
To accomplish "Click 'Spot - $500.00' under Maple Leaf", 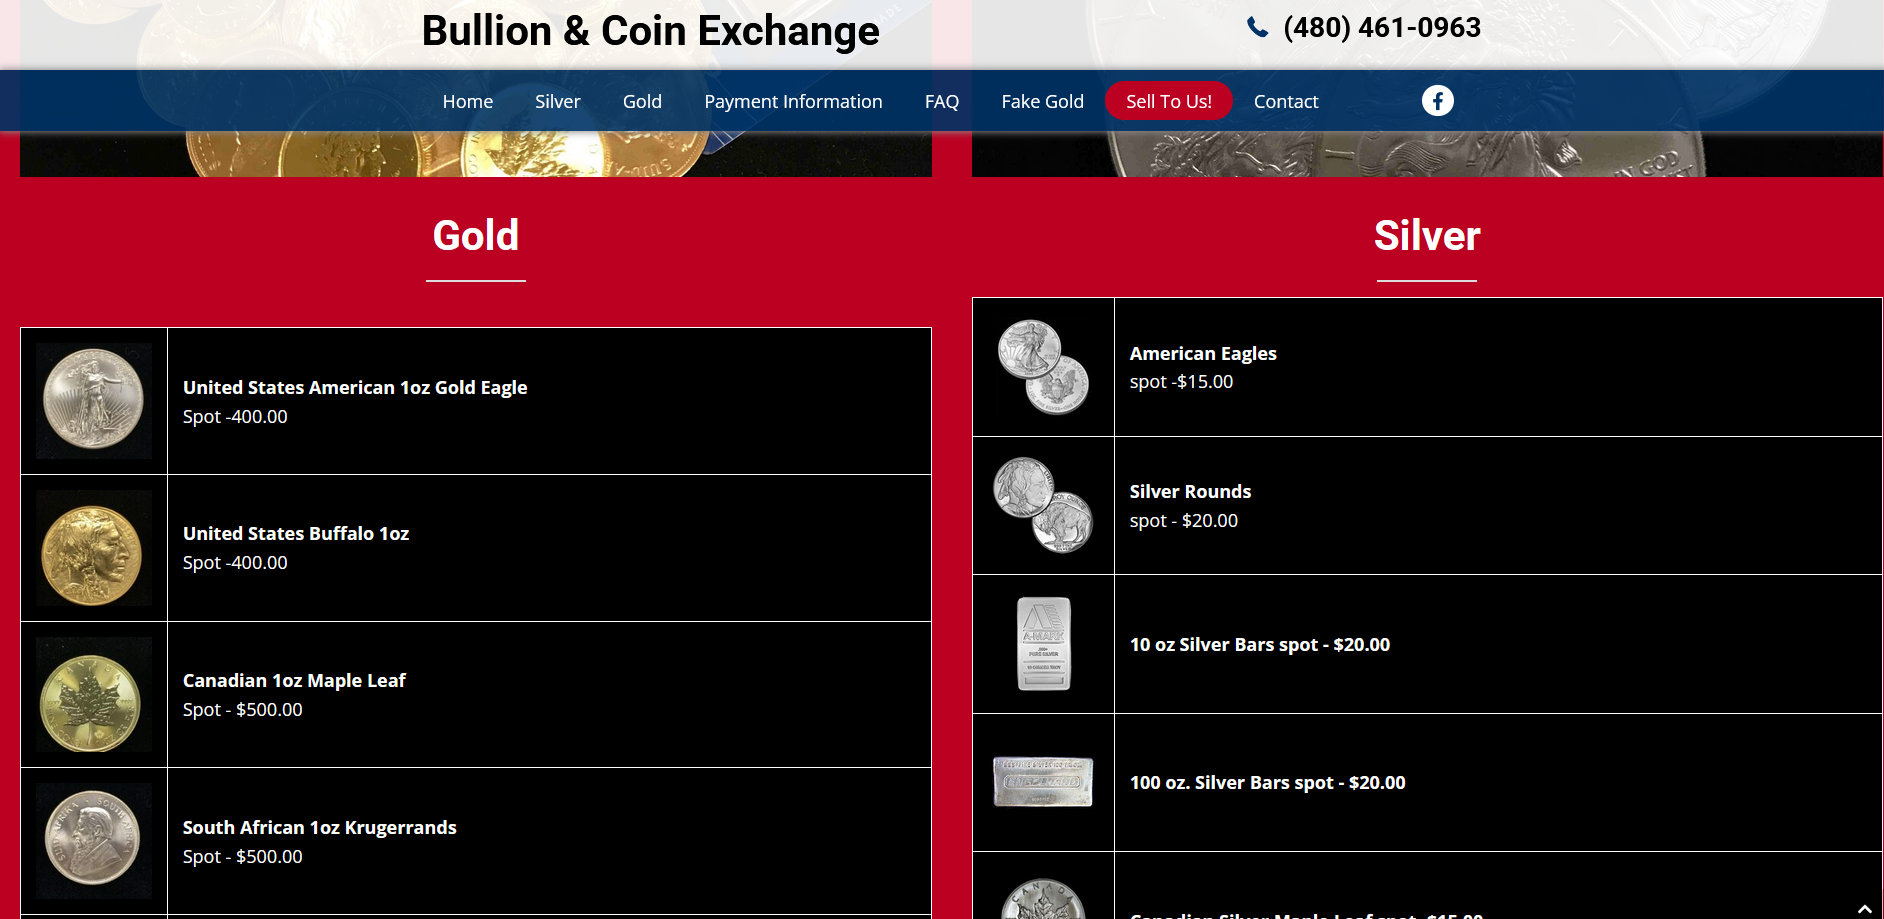I will (x=243, y=709).
